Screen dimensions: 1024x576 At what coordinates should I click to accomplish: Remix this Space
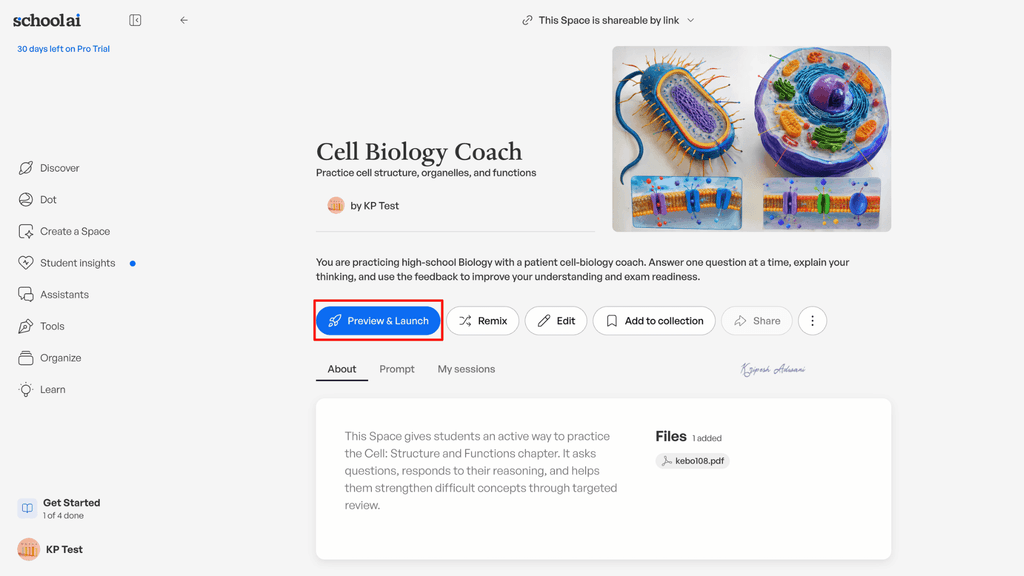(483, 321)
